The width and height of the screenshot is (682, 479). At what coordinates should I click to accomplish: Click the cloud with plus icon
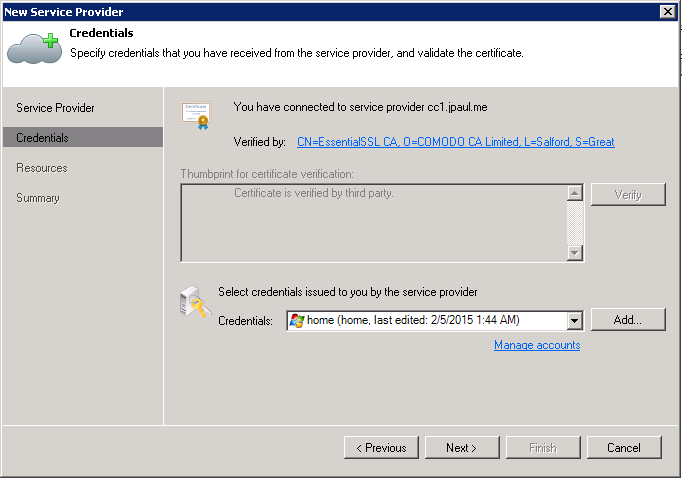pyautogui.click(x=34, y=49)
